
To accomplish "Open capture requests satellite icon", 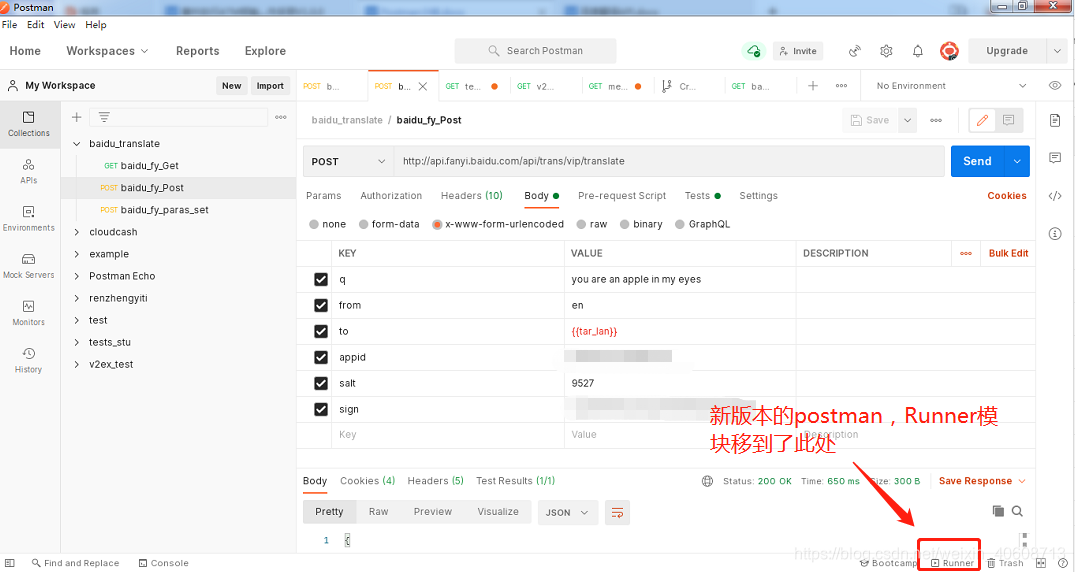I will point(854,51).
